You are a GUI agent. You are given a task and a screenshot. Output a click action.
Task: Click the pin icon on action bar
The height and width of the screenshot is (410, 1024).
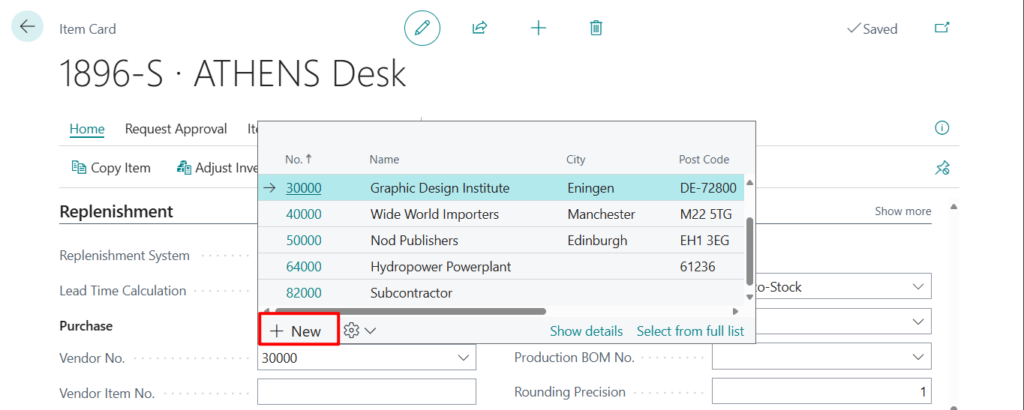(941, 168)
